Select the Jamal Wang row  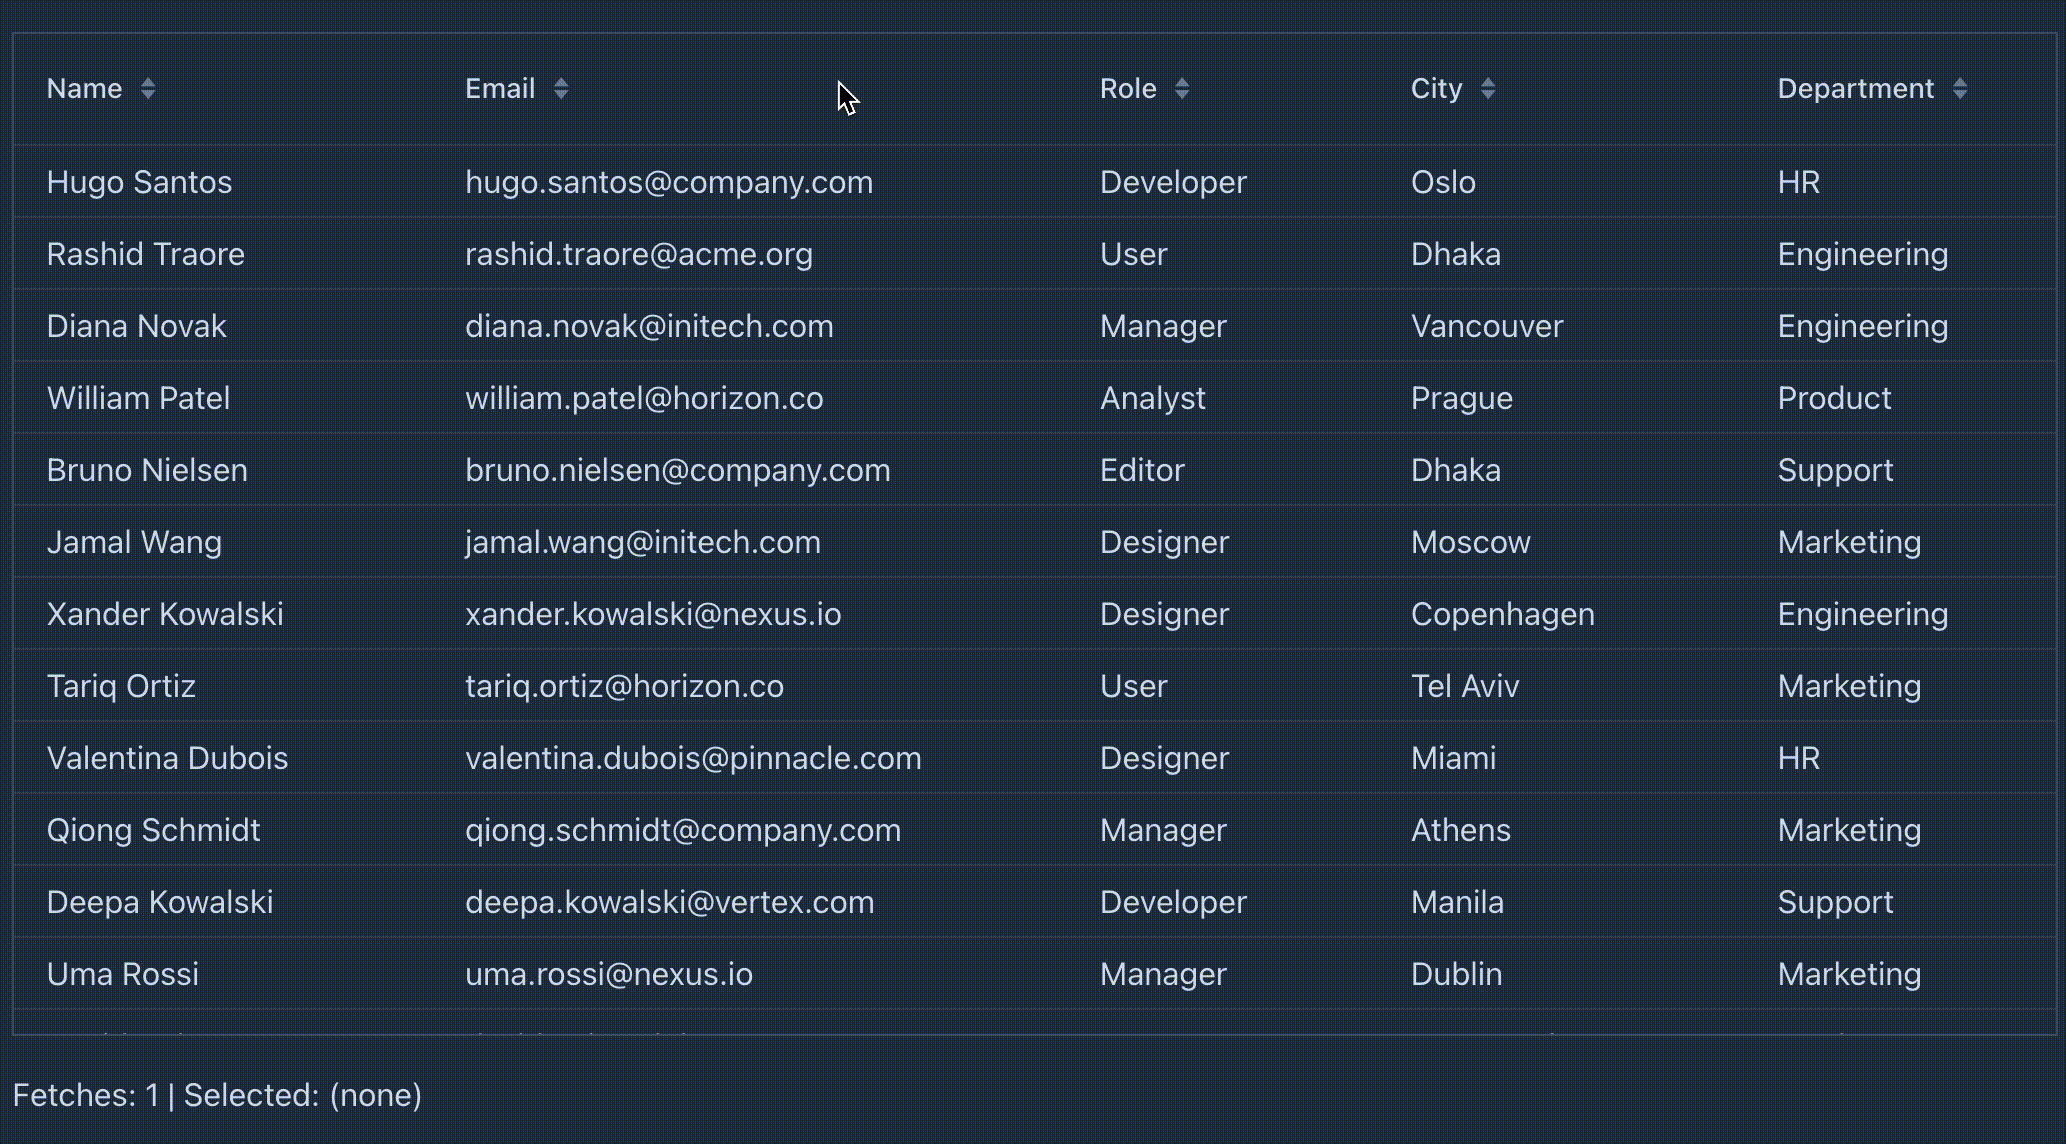134,542
